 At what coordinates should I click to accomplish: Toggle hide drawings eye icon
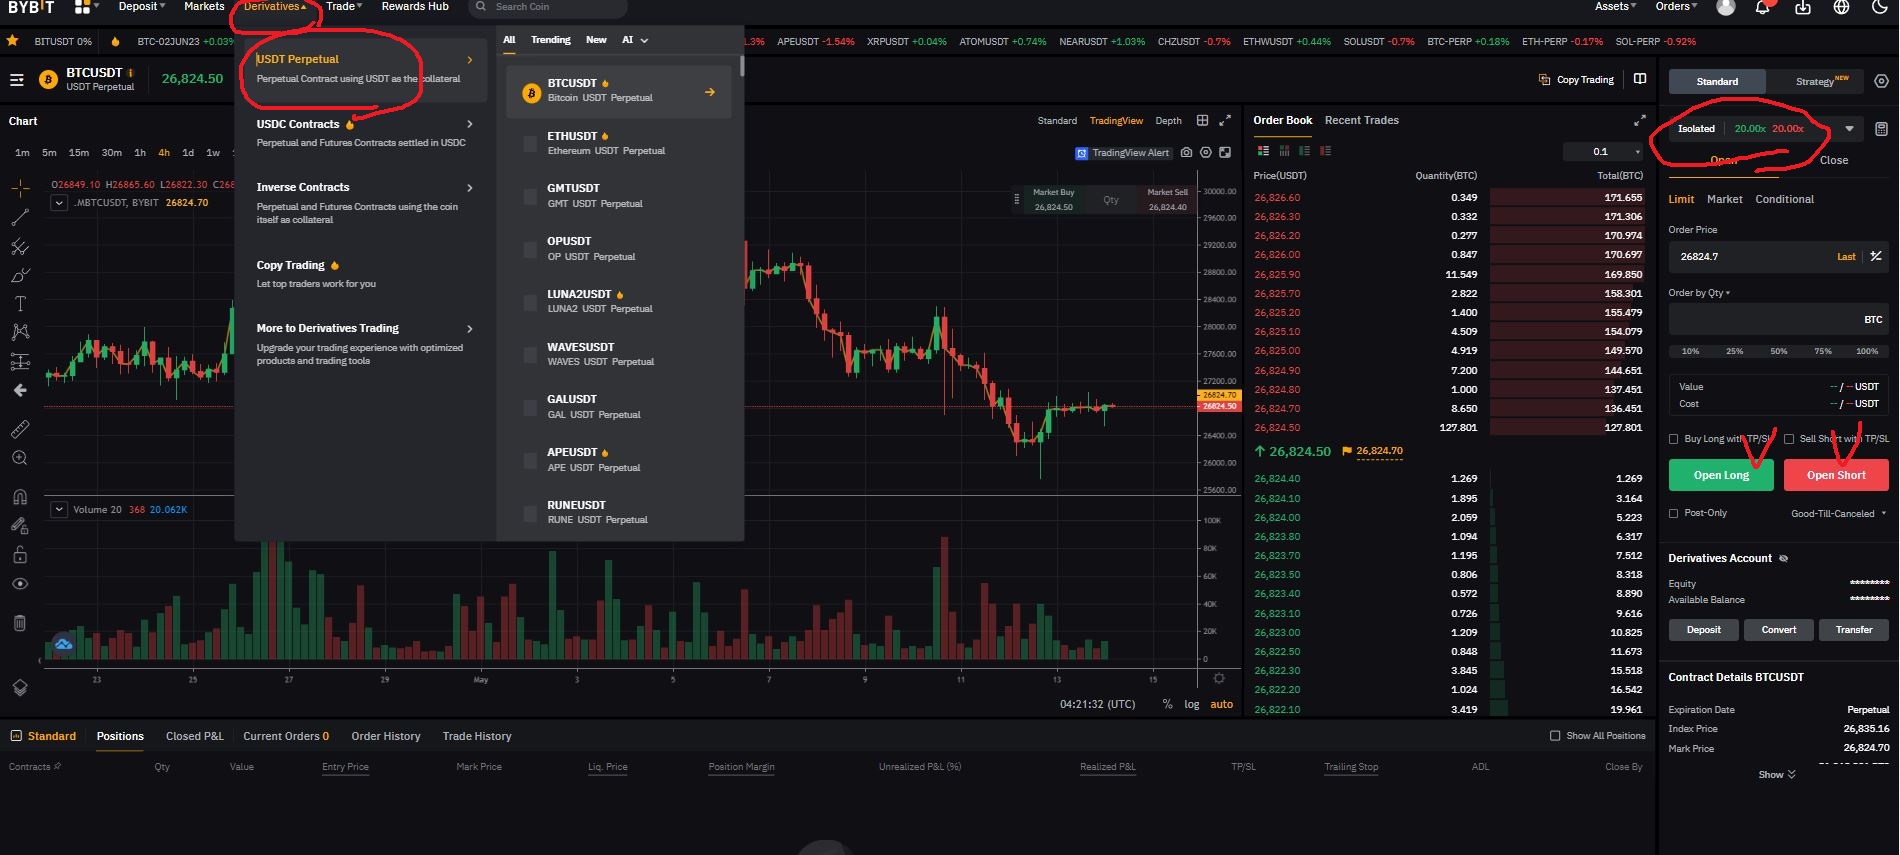[20, 584]
